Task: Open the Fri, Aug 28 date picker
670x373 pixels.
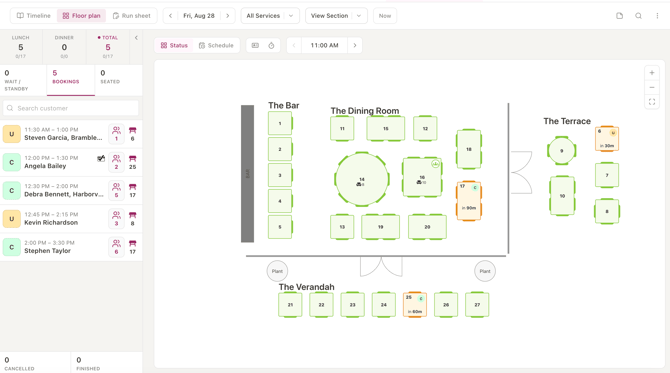Action: click(x=199, y=16)
